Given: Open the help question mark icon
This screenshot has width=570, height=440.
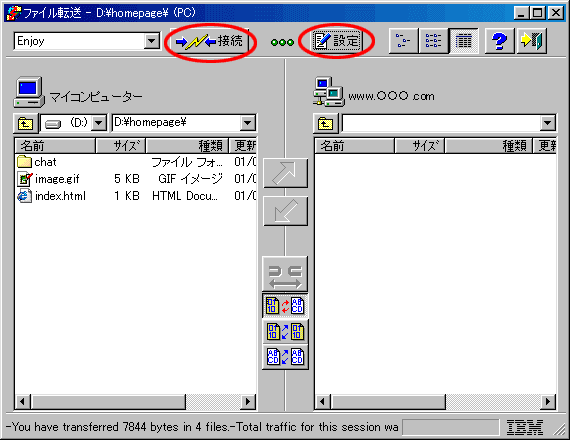Looking at the screenshot, I should [x=499, y=41].
